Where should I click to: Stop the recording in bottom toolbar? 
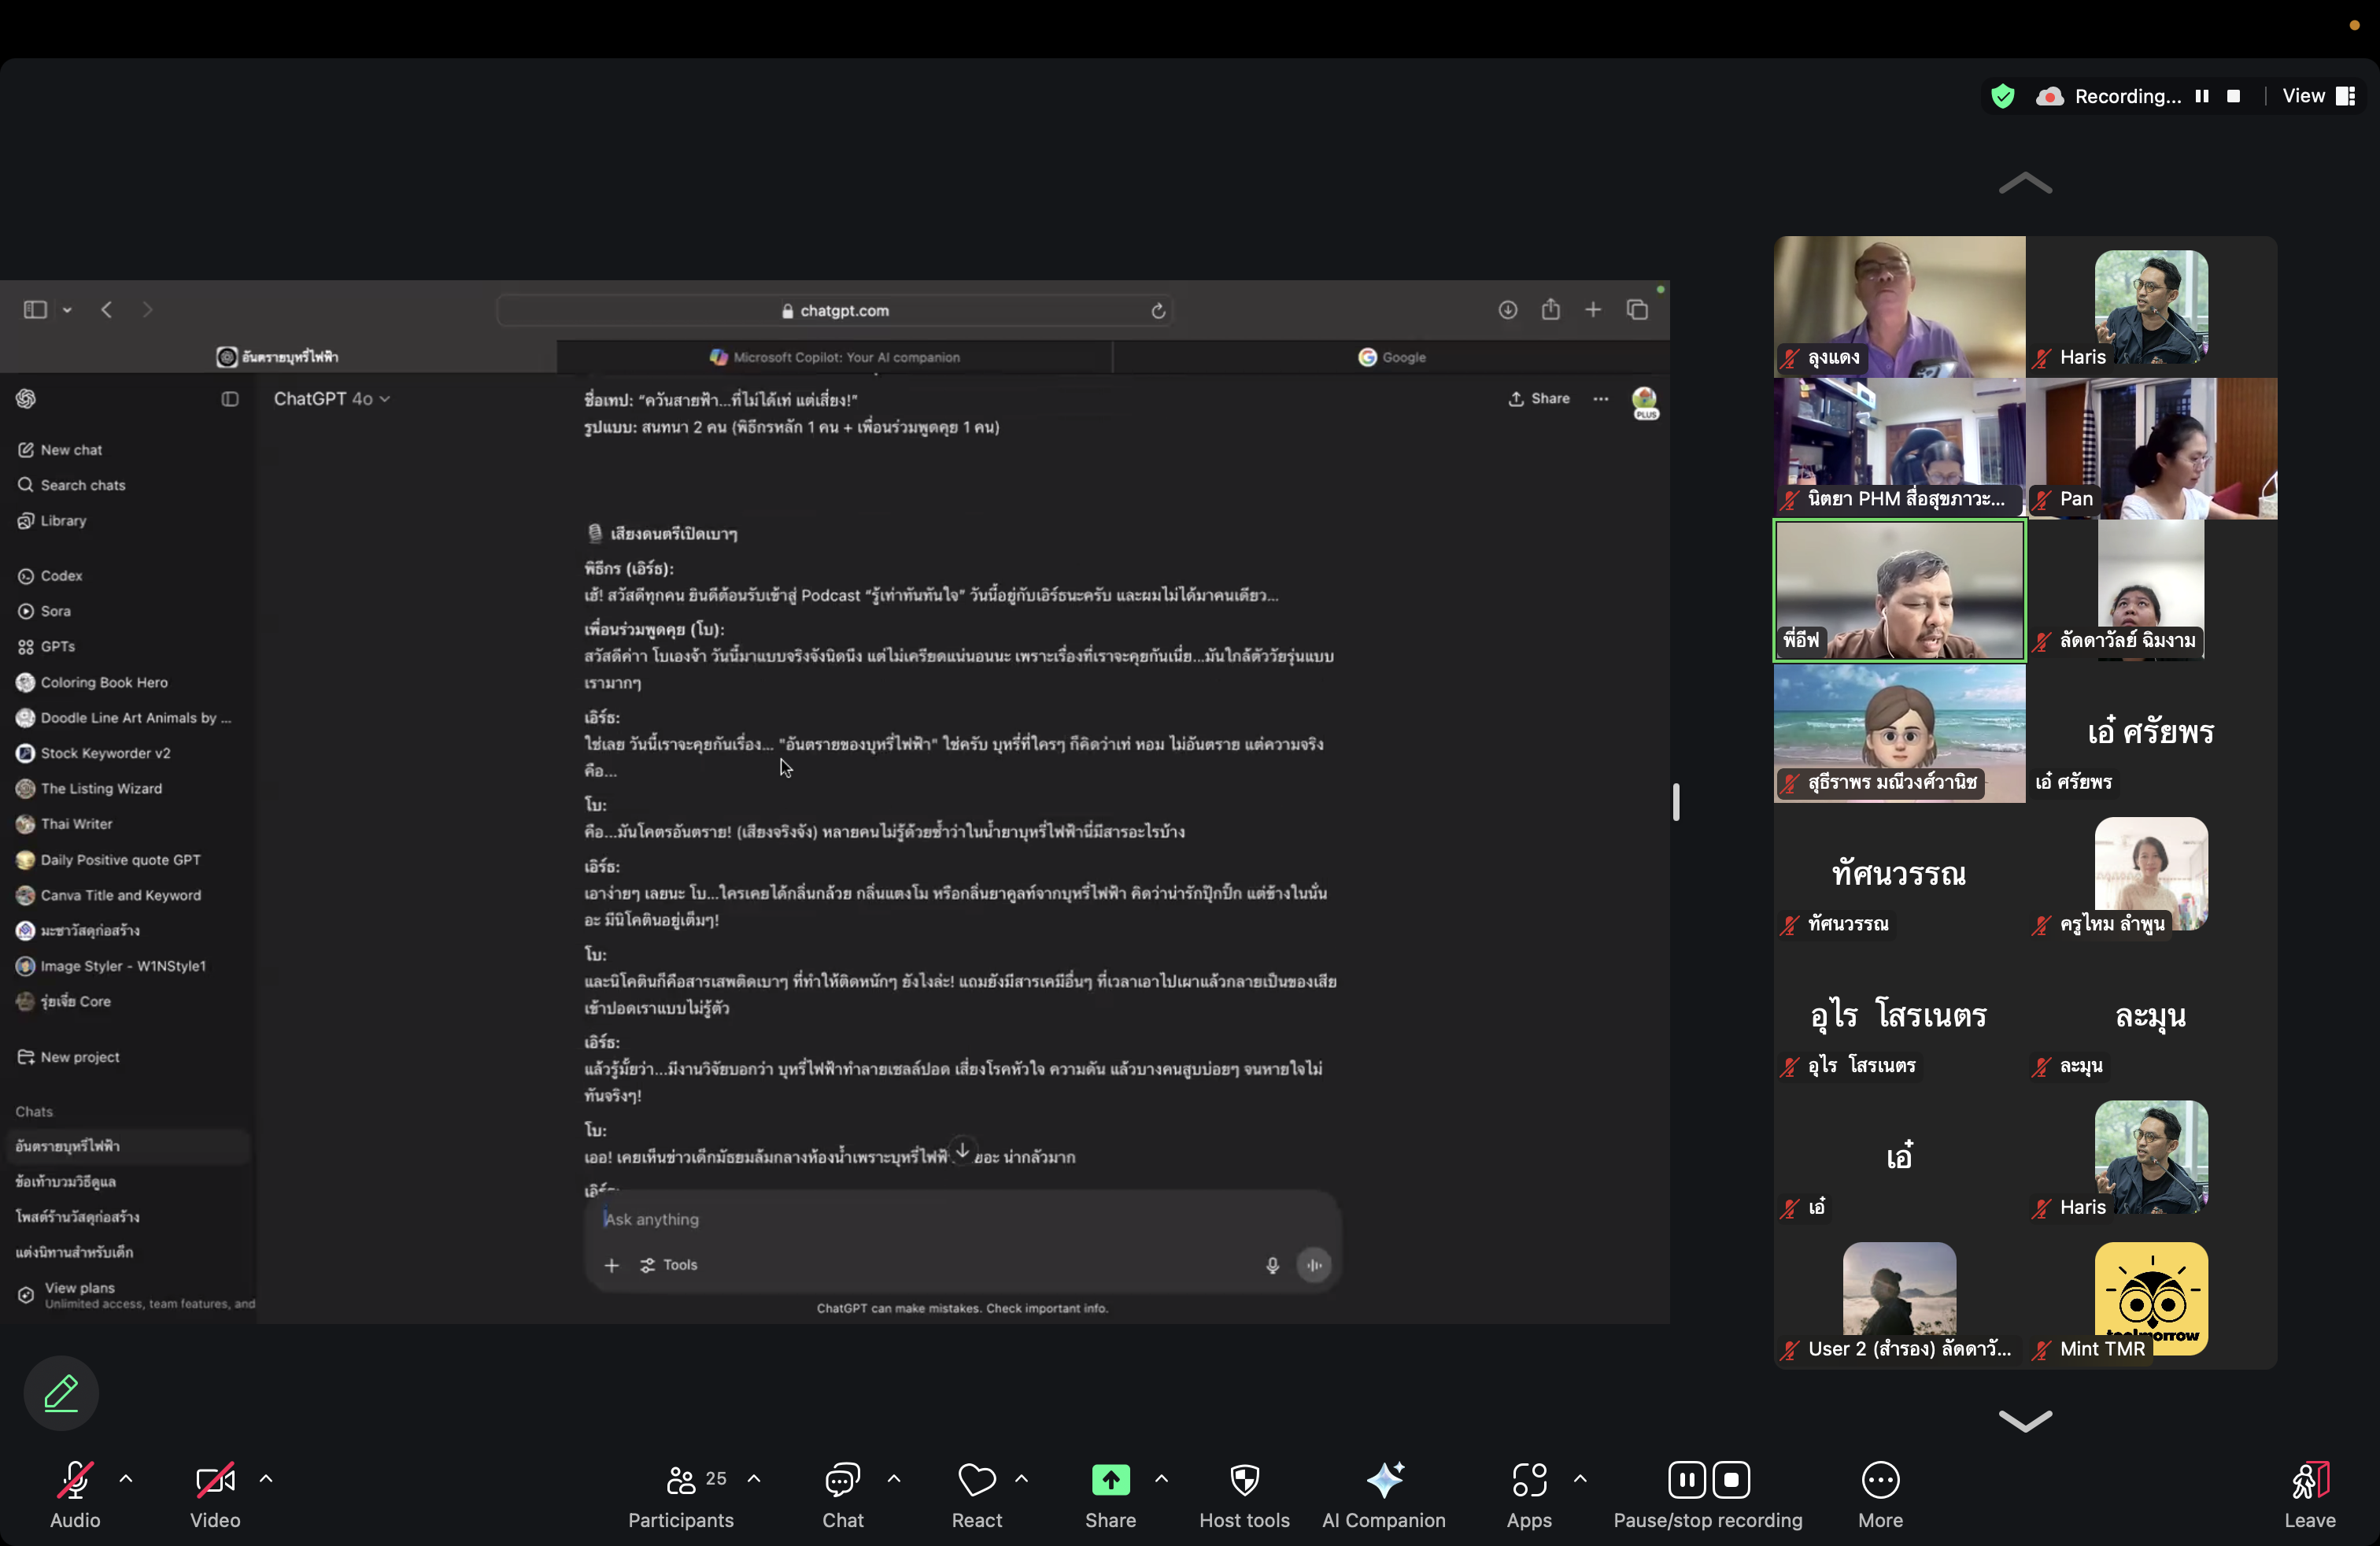[x=1731, y=1480]
